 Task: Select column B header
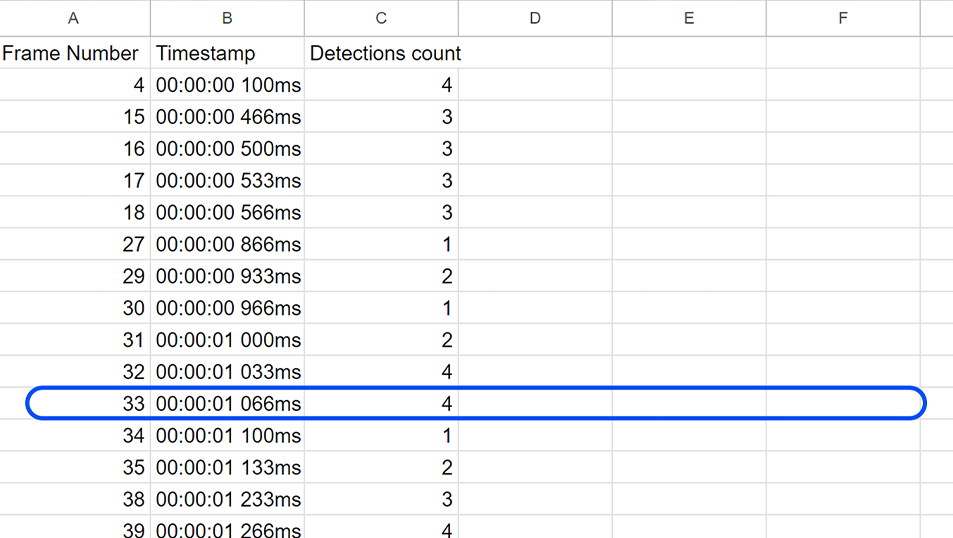(227, 18)
